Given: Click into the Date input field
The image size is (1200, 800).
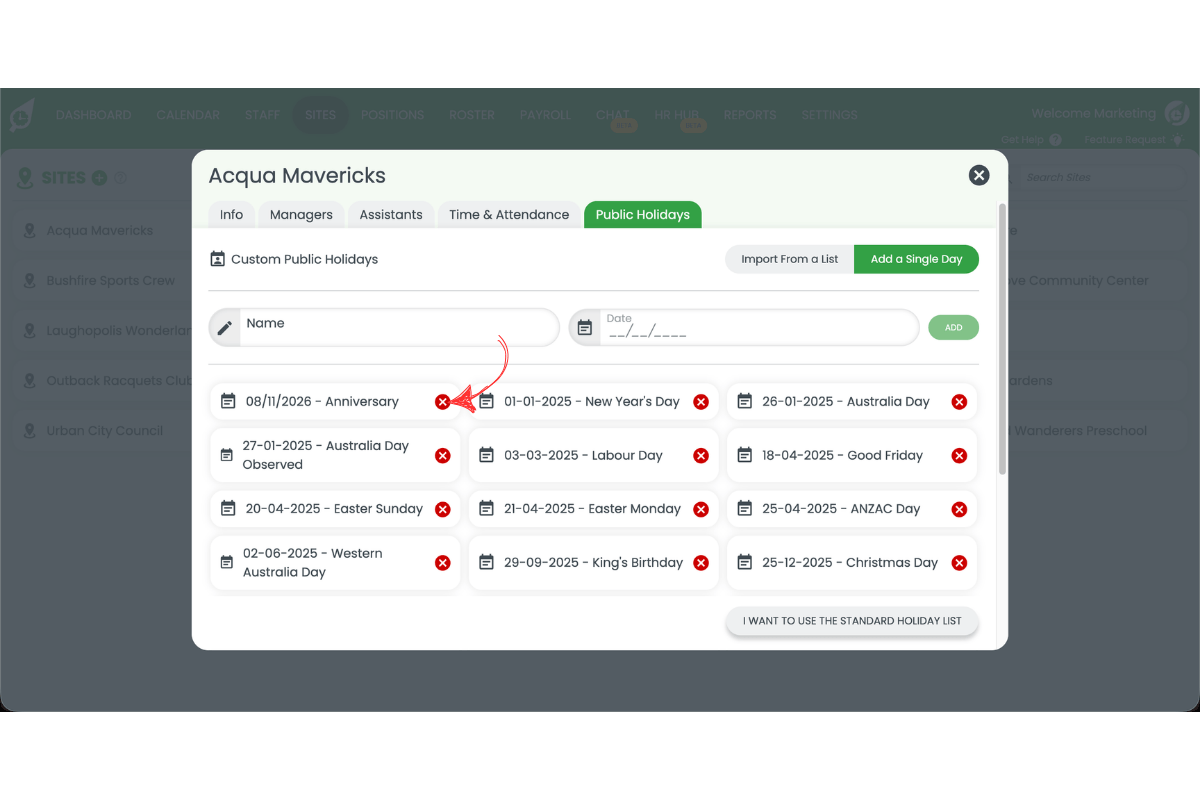Looking at the screenshot, I should pos(756,332).
